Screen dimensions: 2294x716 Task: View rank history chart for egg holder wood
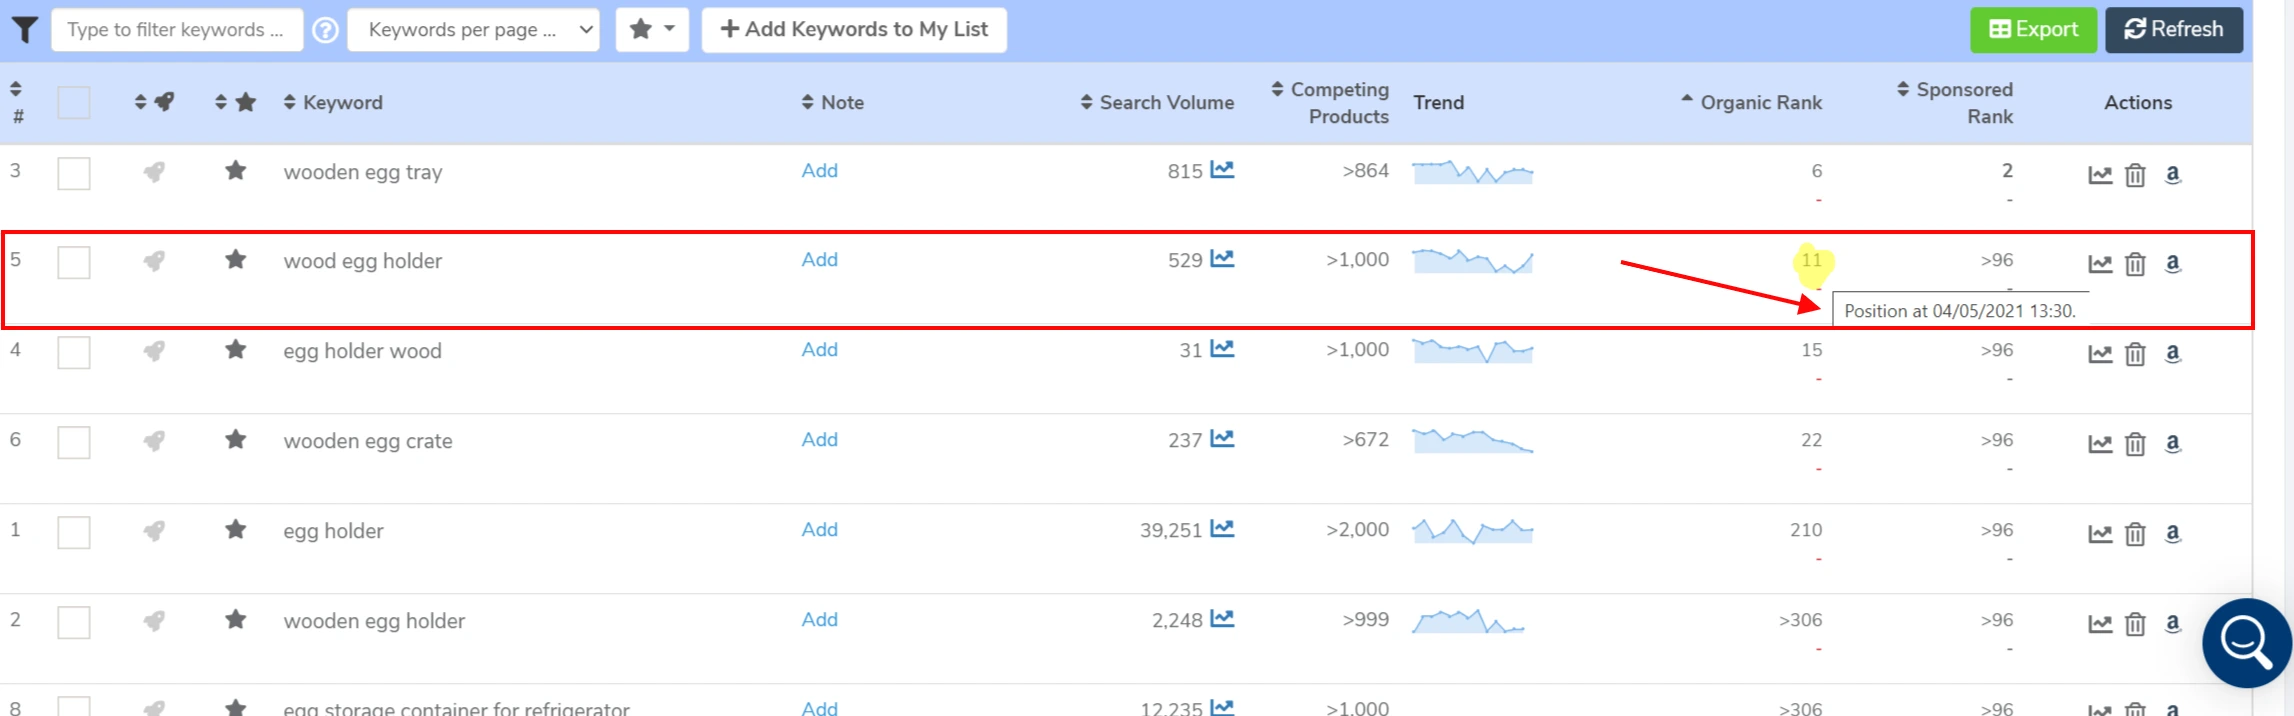tap(2100, 354)
